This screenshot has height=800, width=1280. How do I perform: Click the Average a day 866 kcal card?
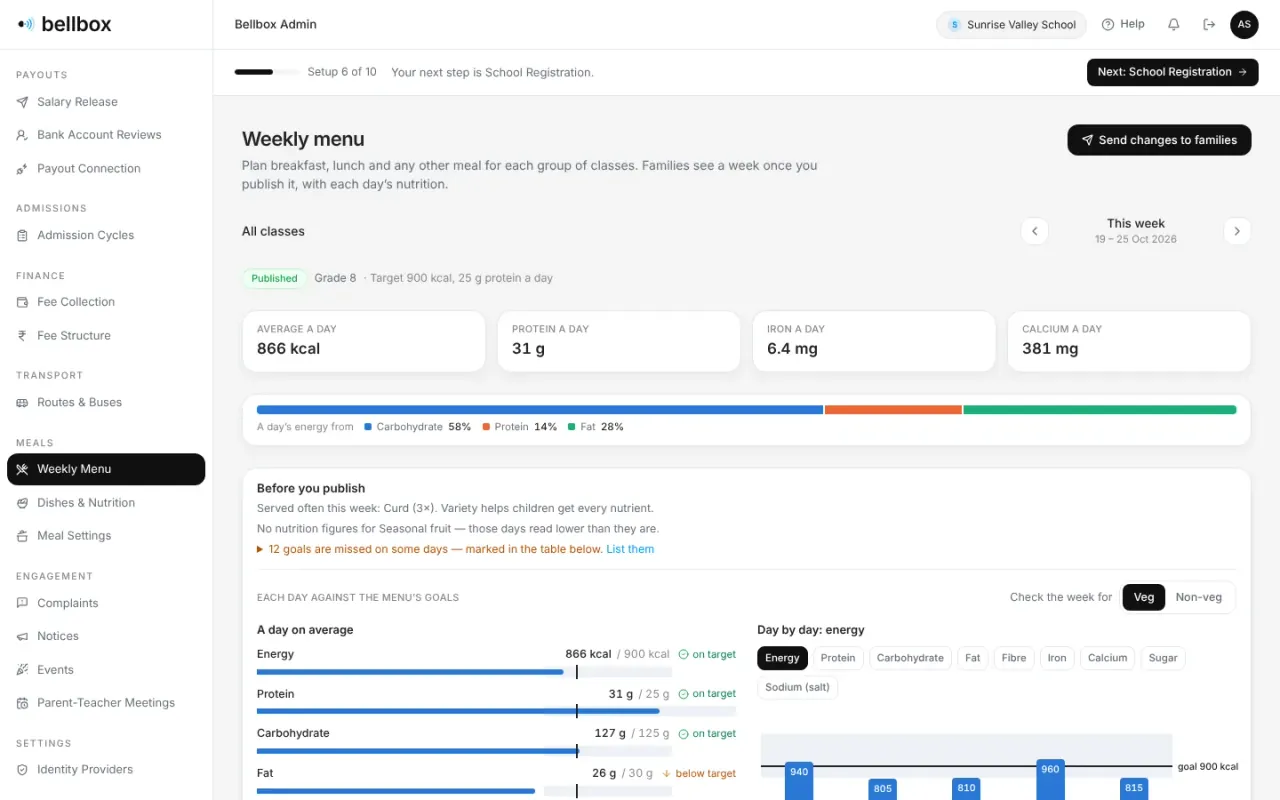point(364,341)
